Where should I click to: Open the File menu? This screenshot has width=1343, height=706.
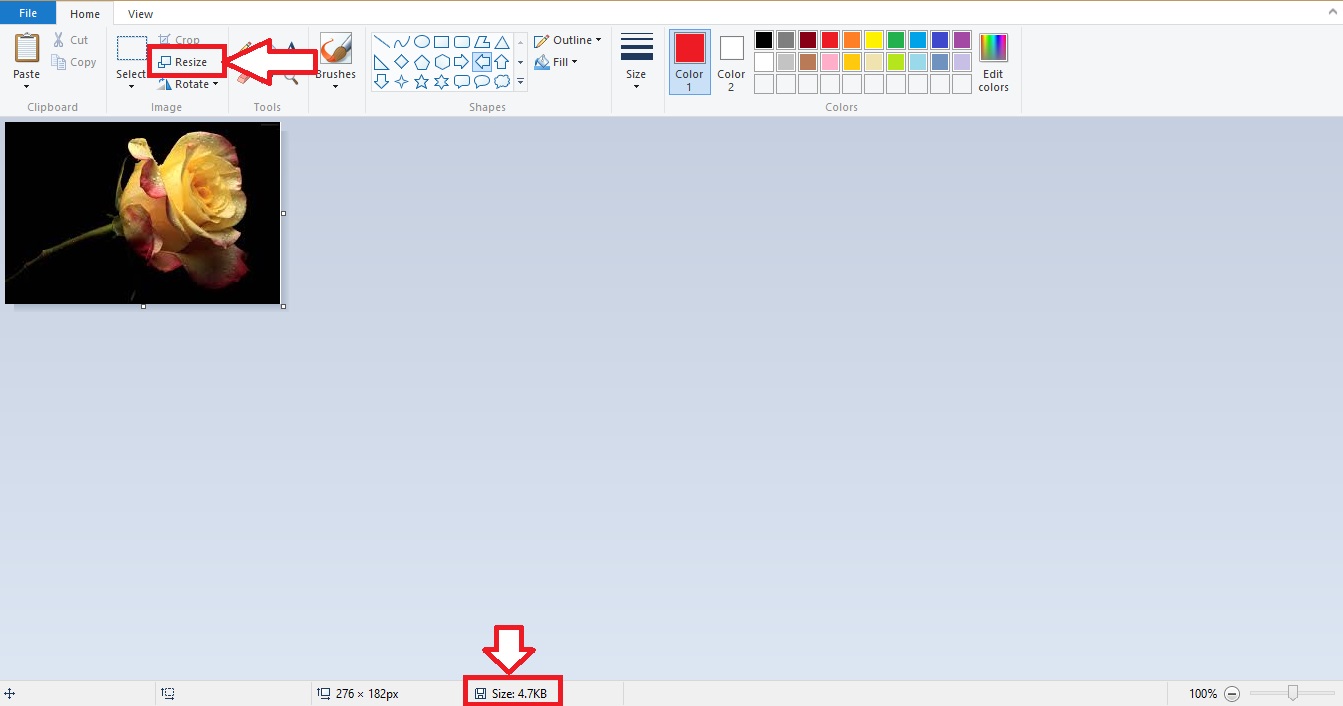[27, 14]
